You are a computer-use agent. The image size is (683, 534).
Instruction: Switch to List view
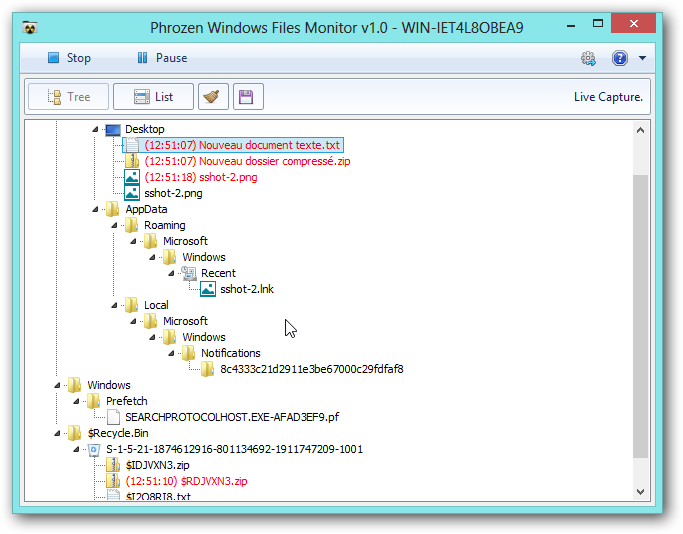pyautogui.click(x=153, y=97)
